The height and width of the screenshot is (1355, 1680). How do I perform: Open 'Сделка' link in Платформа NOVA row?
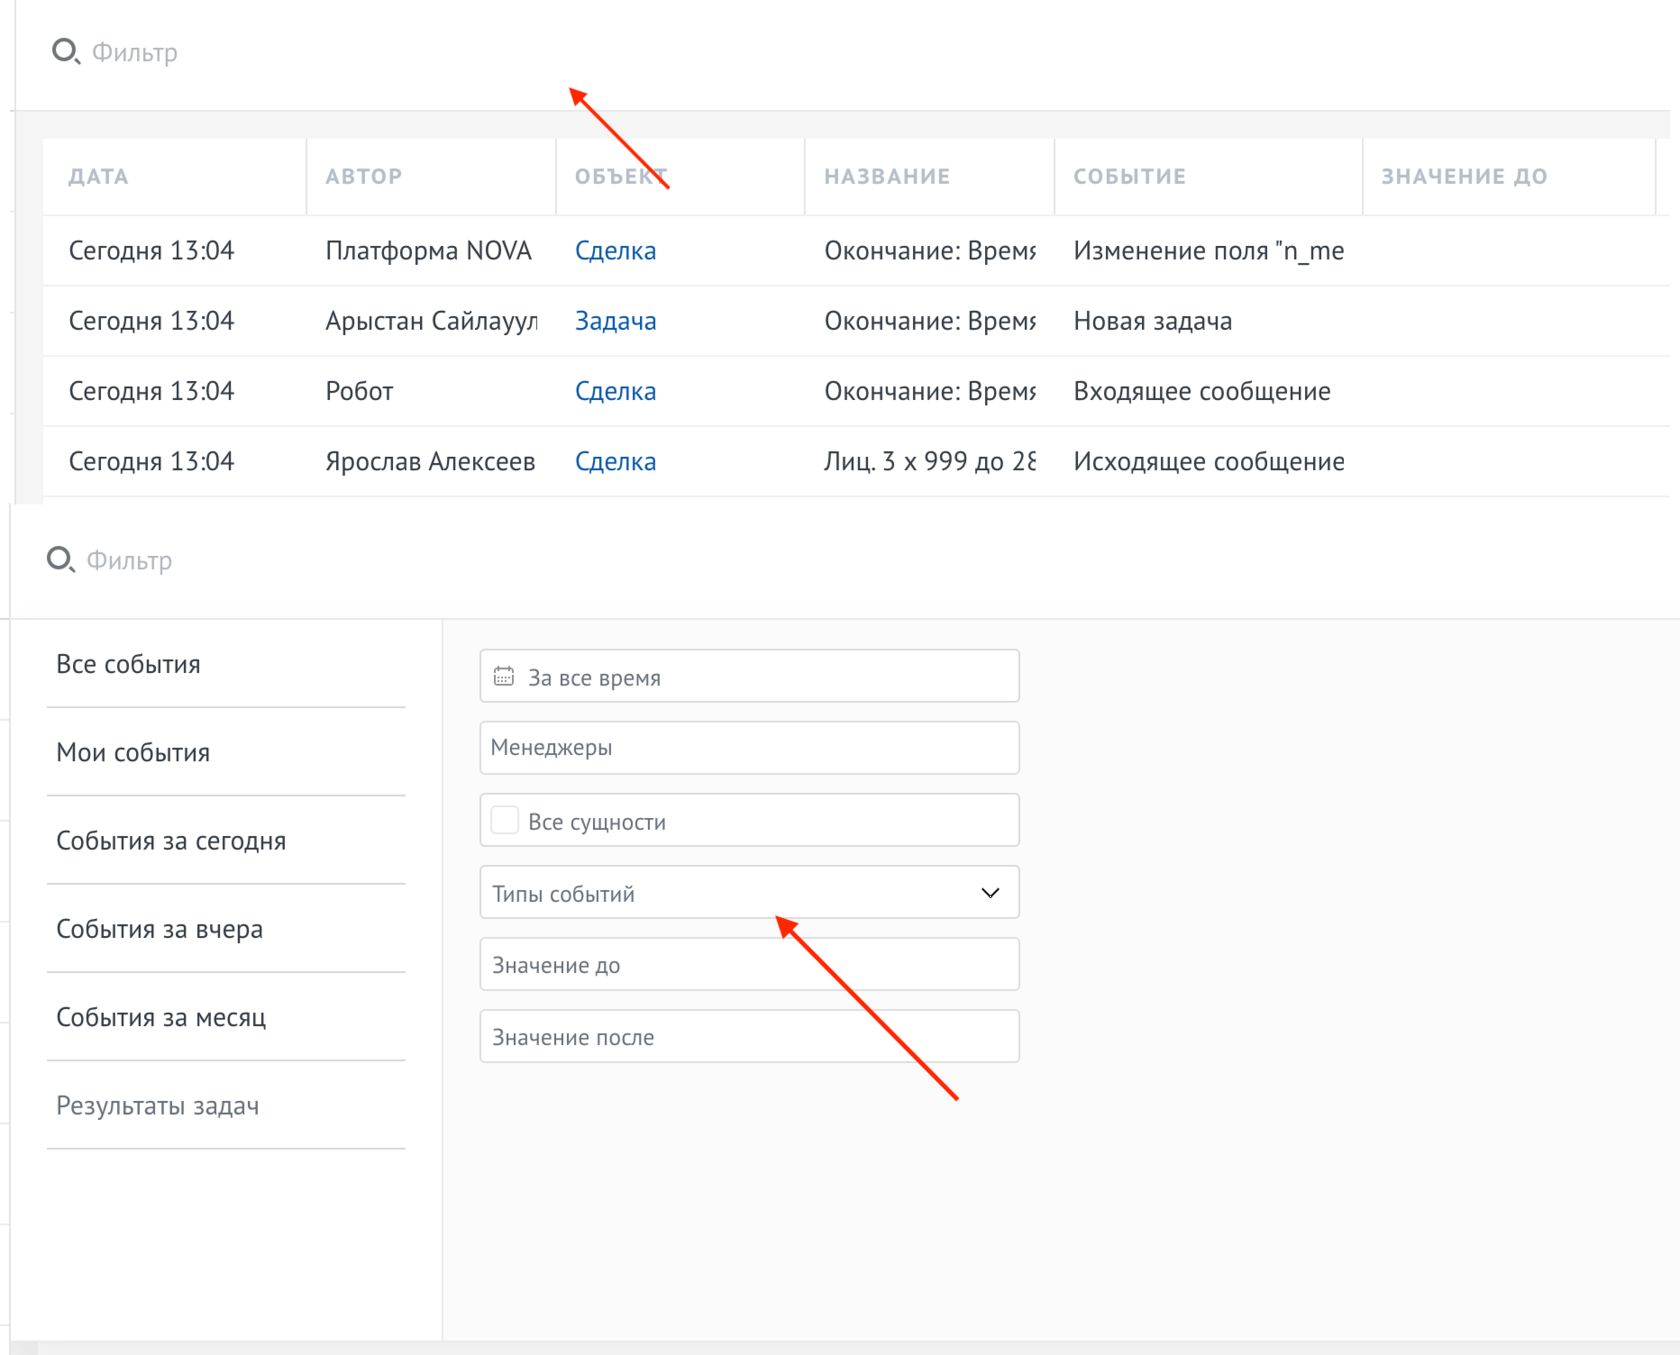coord(615,251)
